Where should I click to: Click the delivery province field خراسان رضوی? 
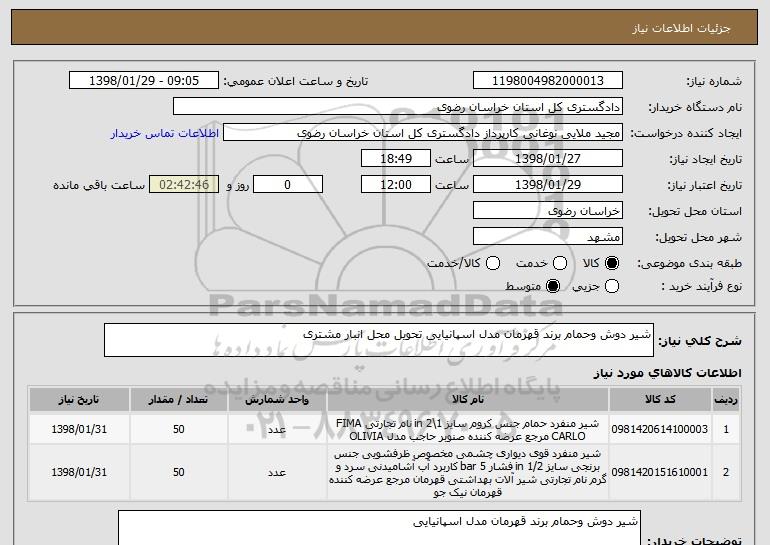548,211
